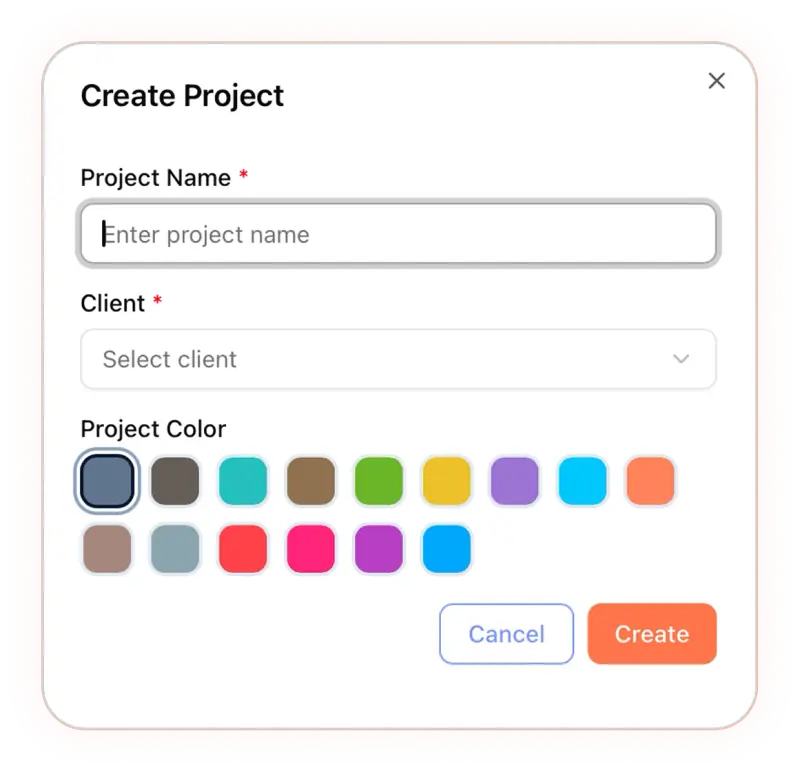This screenshot has width=800, height=772.
Task: Close the Create Project dialog
Action: pyautogui.click(x=716, y=81)
